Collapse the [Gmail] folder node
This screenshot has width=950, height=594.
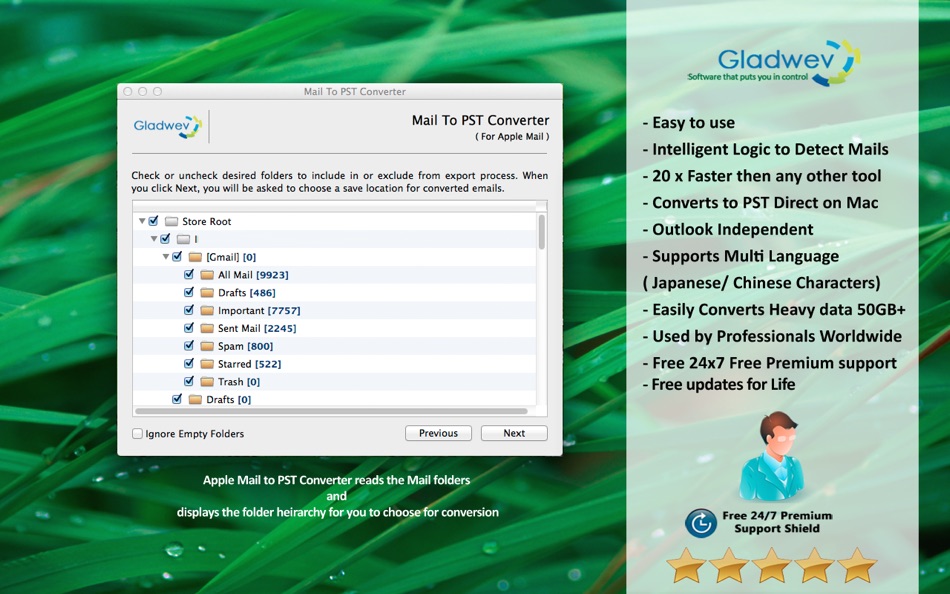[x=165, y=257]
